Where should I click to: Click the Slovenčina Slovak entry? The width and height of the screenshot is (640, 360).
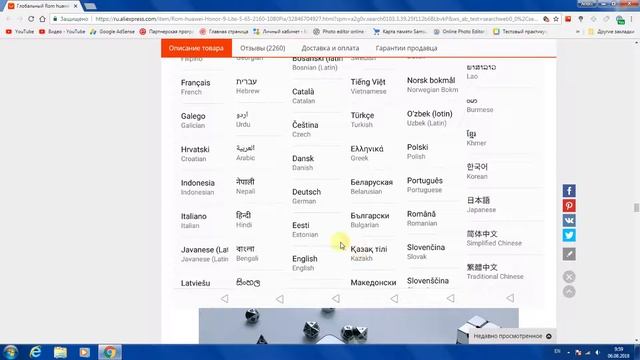click(x=426, y=251)
